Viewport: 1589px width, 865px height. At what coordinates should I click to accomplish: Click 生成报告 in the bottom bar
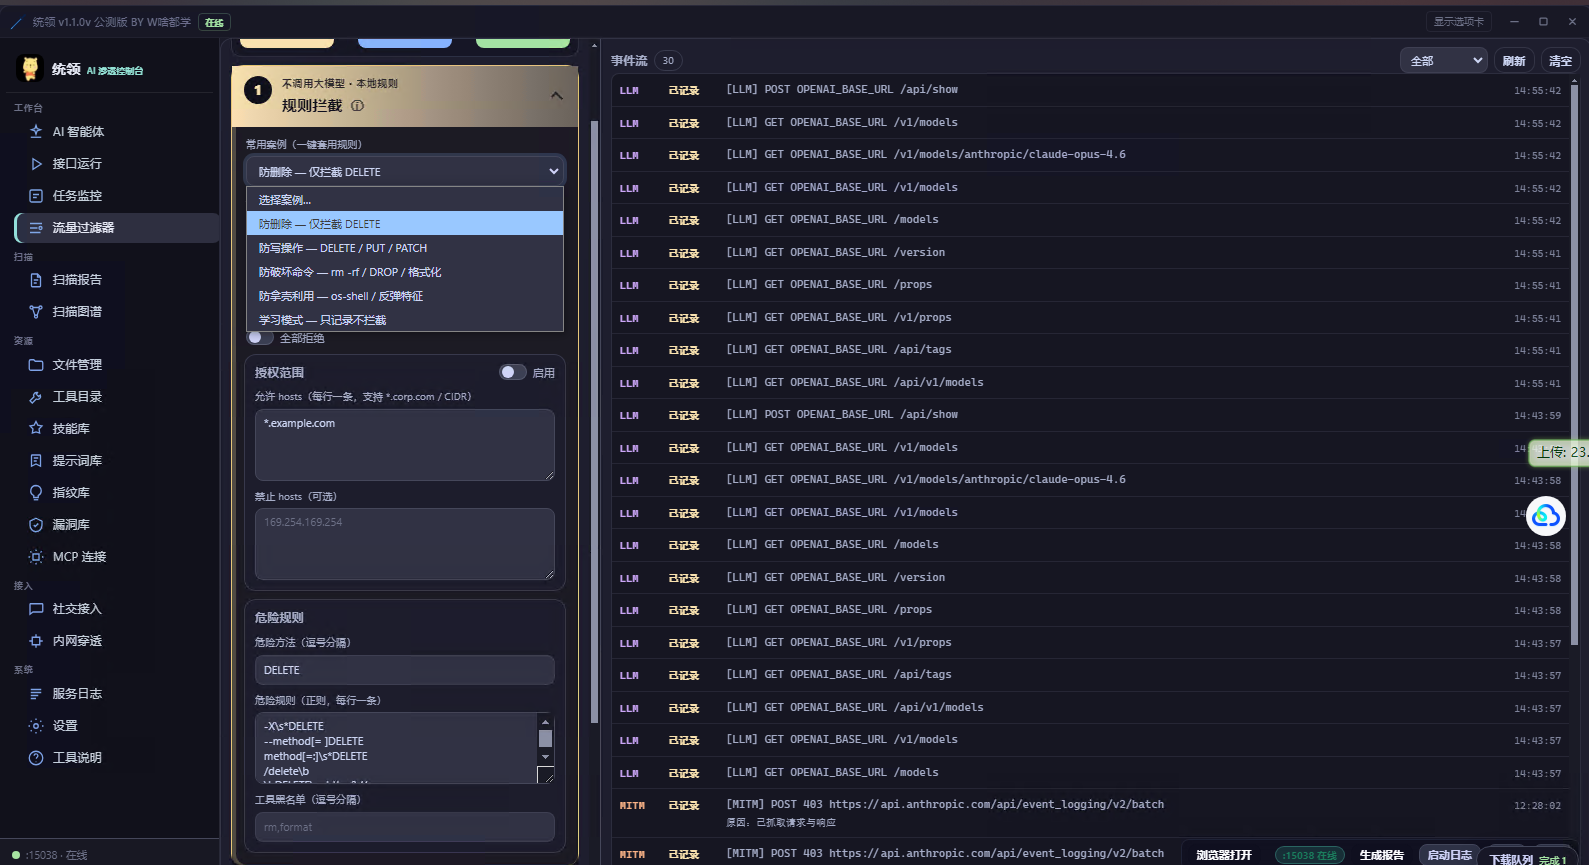click(x=1382, y=856)
